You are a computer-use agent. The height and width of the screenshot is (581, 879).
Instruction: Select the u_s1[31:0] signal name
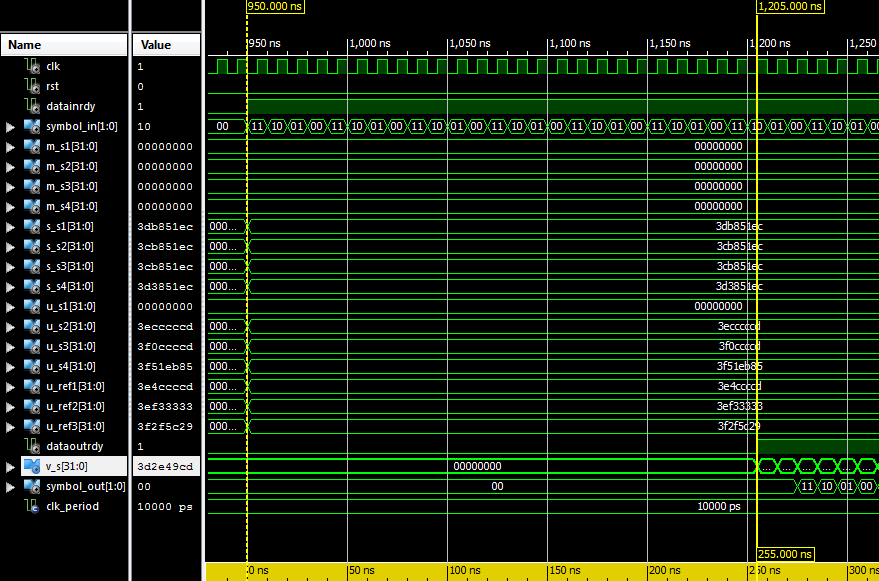[x=71, y=307]
